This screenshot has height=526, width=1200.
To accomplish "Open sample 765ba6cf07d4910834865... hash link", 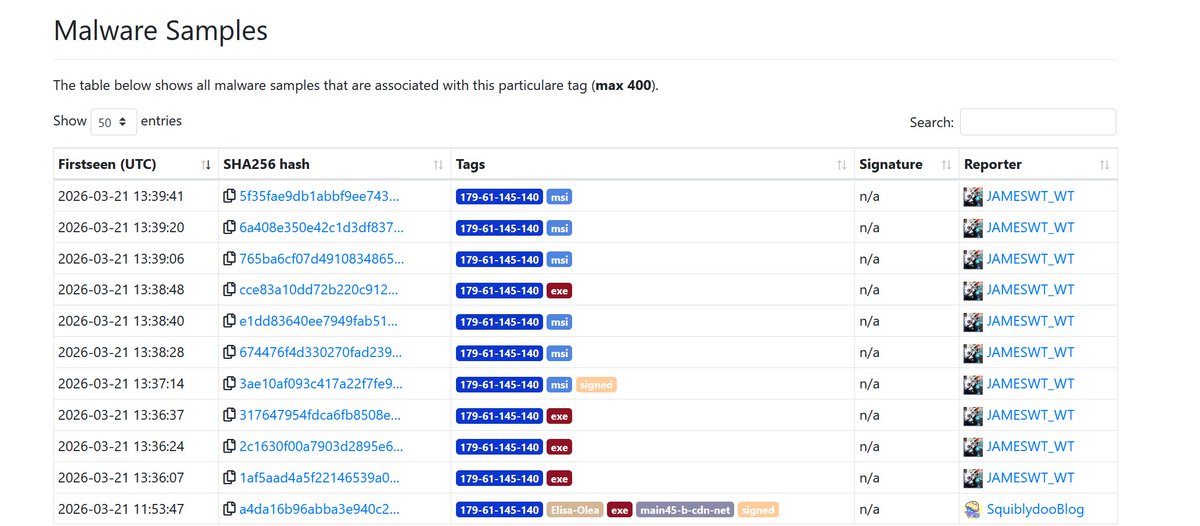I will point(321,259).
